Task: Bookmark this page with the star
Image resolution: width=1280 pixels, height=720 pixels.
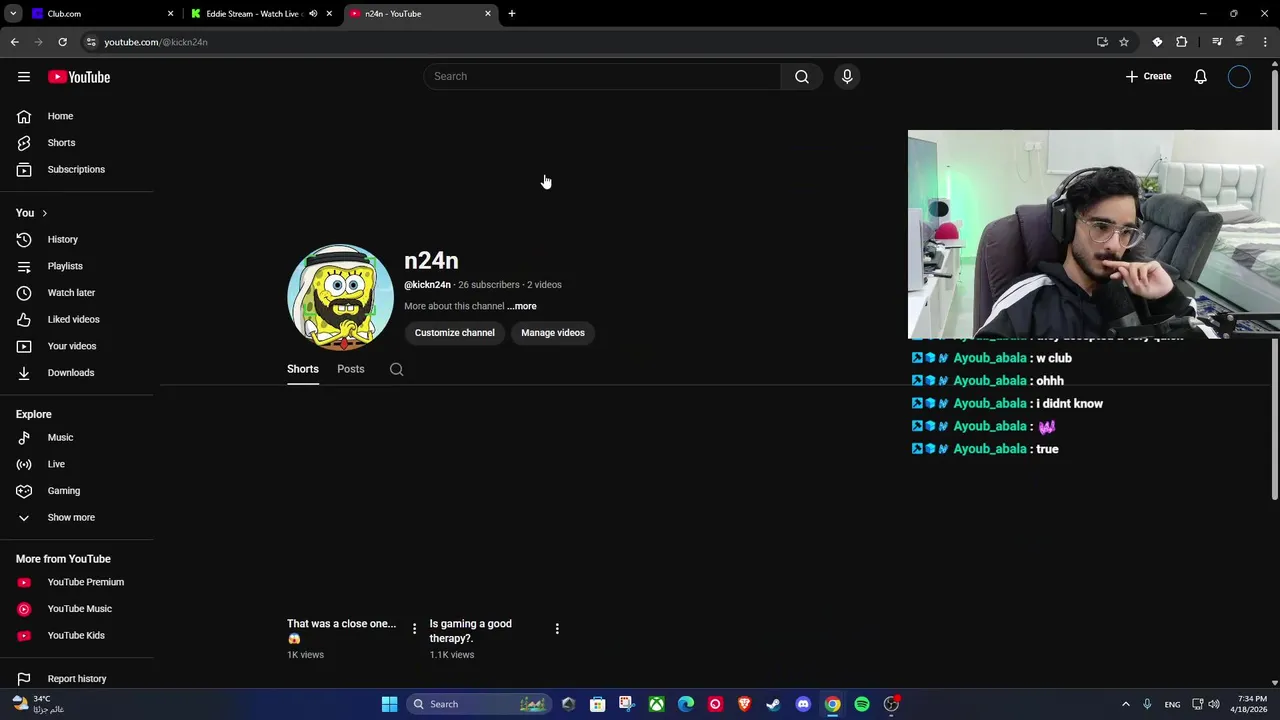Action: tap(1124, 42)
